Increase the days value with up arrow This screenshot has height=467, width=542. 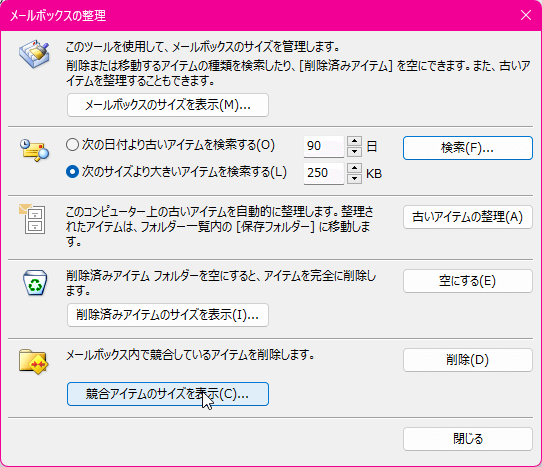(x=354, y=141)
